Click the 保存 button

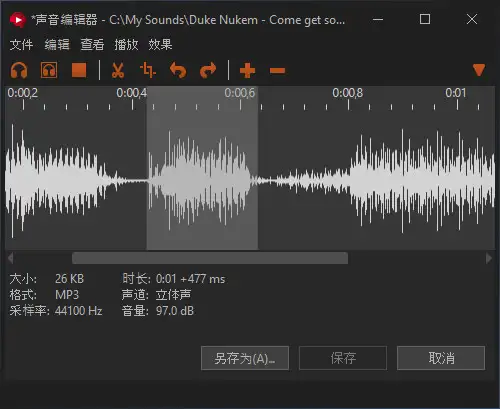(x=343, y=358)
